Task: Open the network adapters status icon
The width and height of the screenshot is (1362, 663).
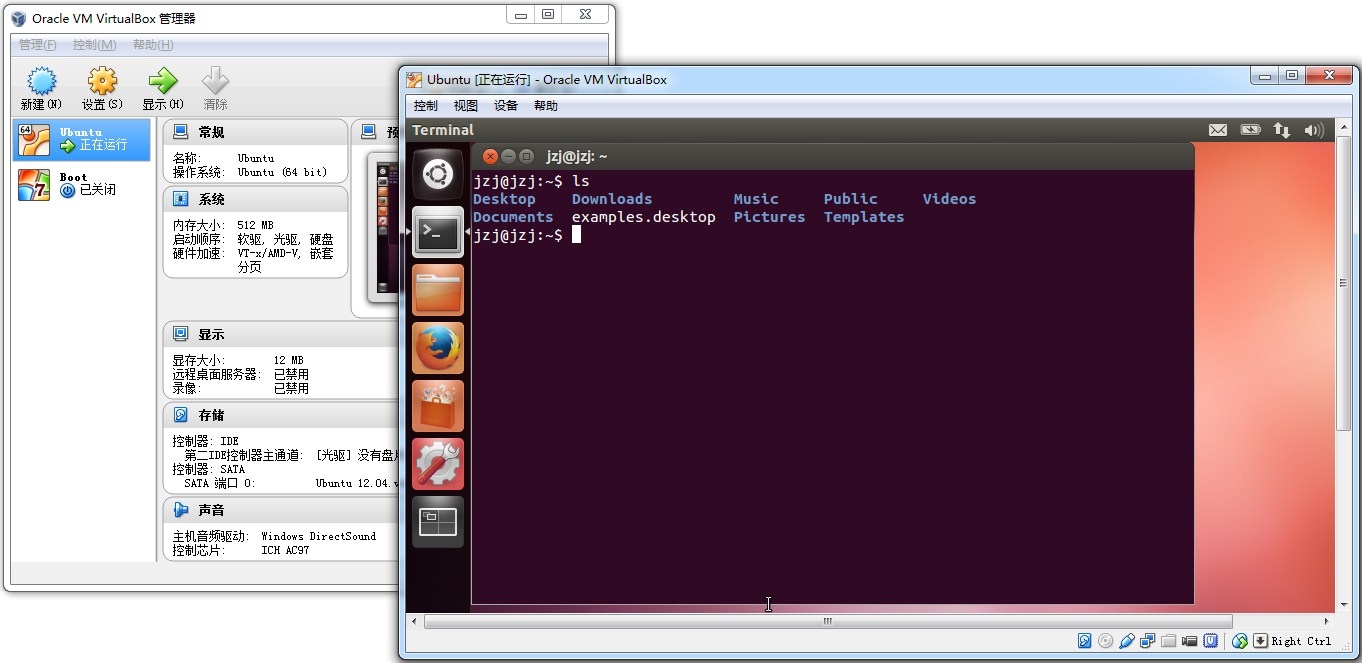Action: [x=1147, y=641]
